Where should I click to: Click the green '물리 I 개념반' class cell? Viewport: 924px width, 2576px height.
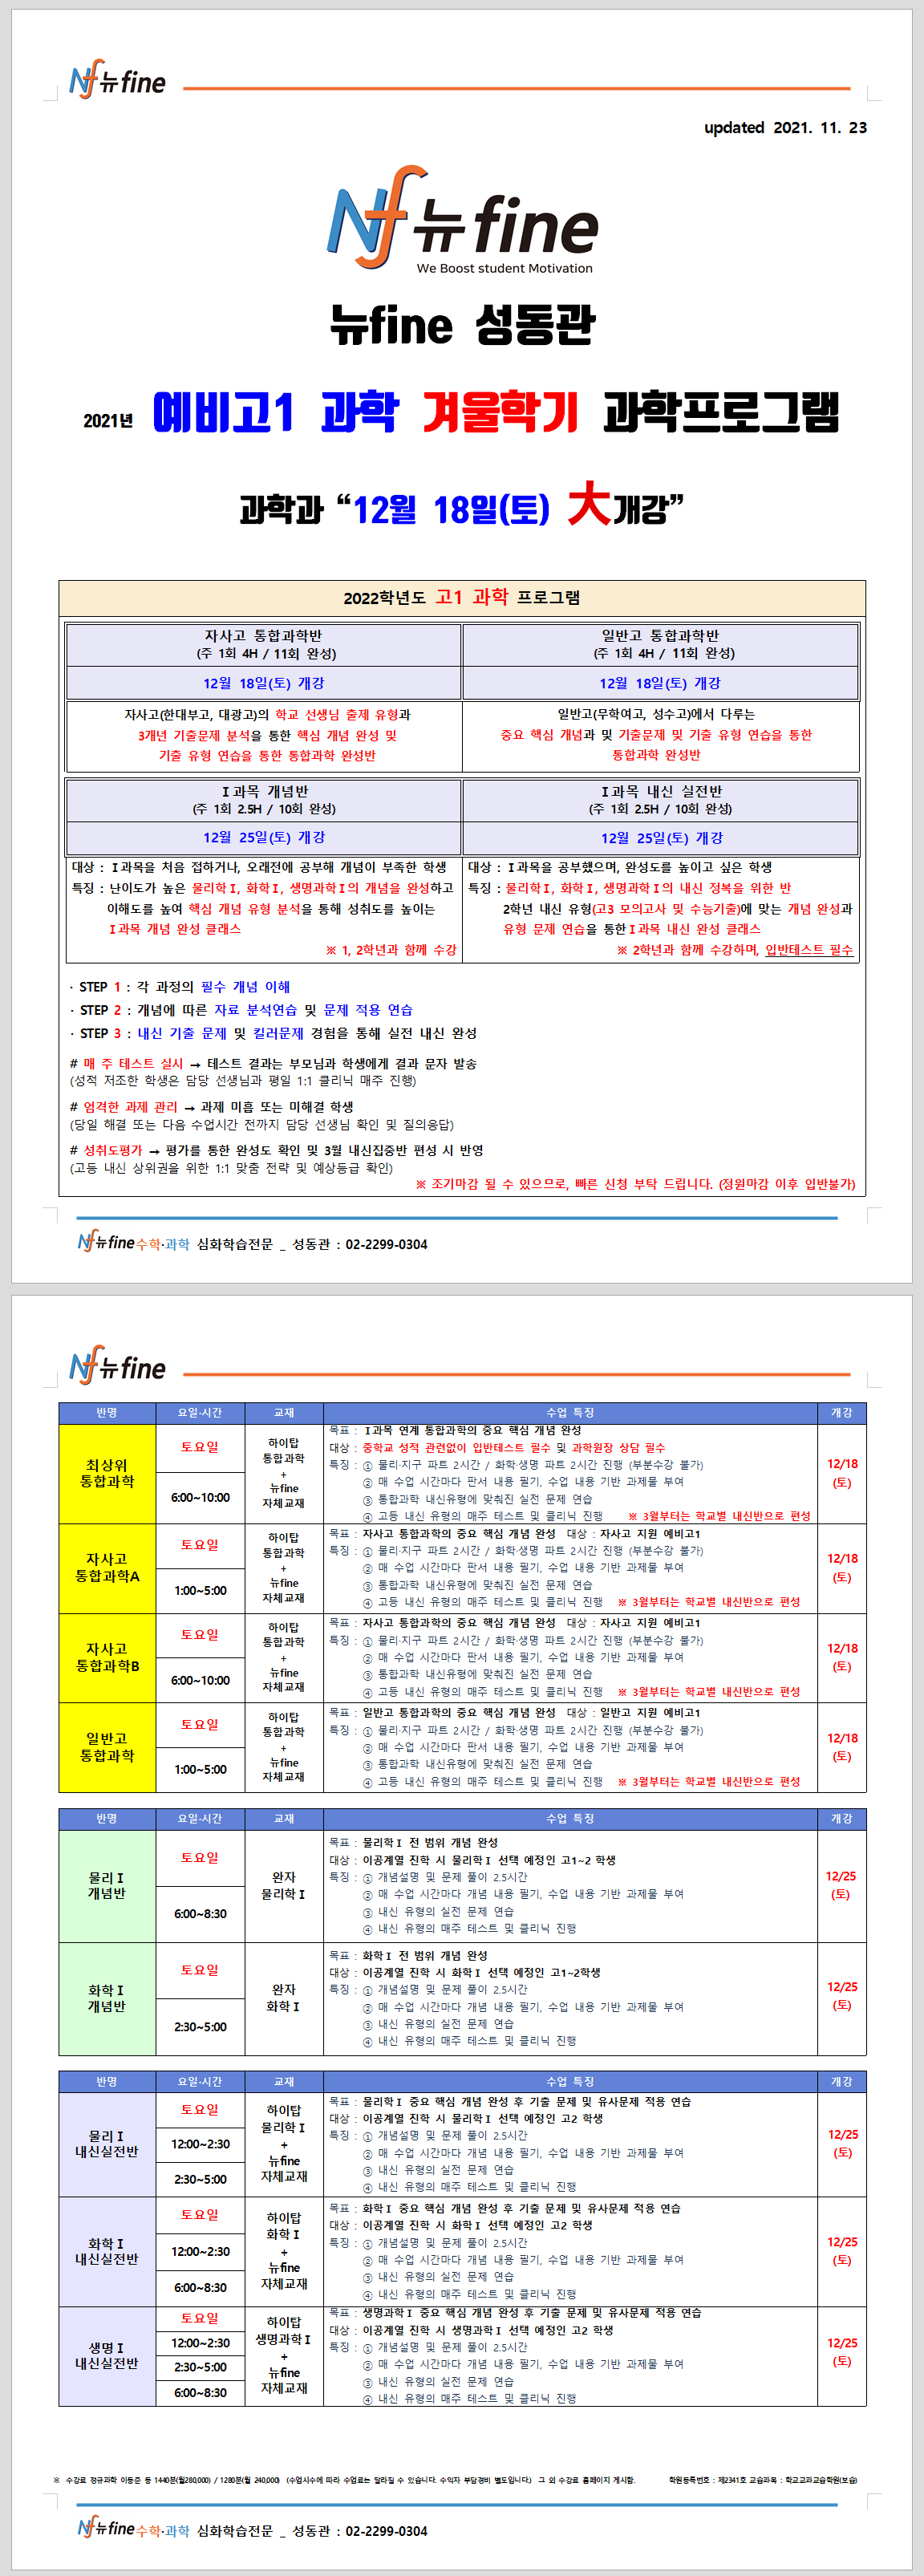[x=107, y=1886]
